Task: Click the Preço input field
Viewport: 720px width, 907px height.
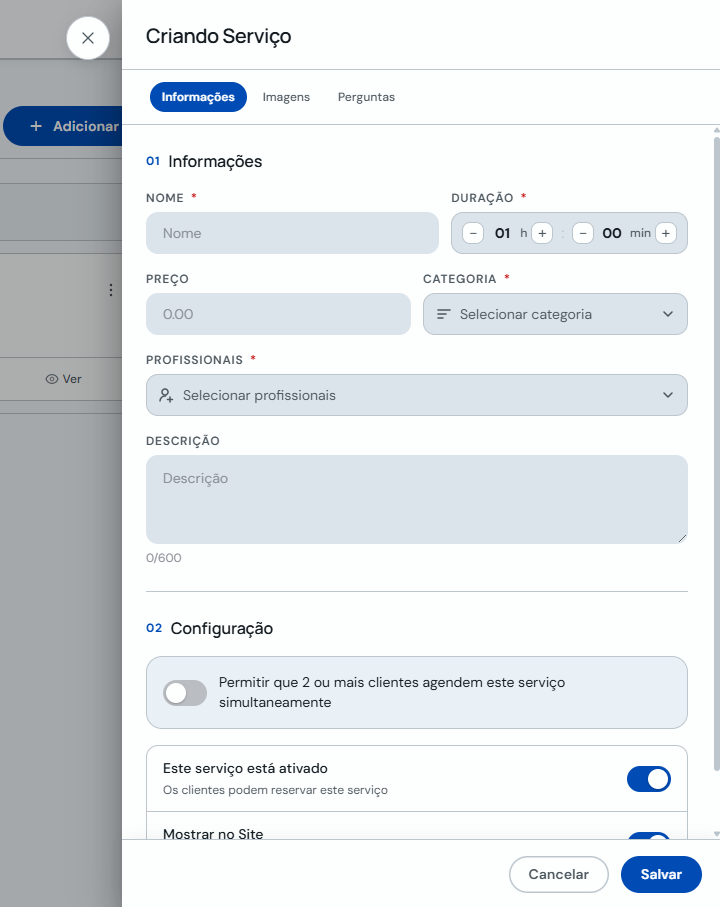Action: [x=278, y=314]
